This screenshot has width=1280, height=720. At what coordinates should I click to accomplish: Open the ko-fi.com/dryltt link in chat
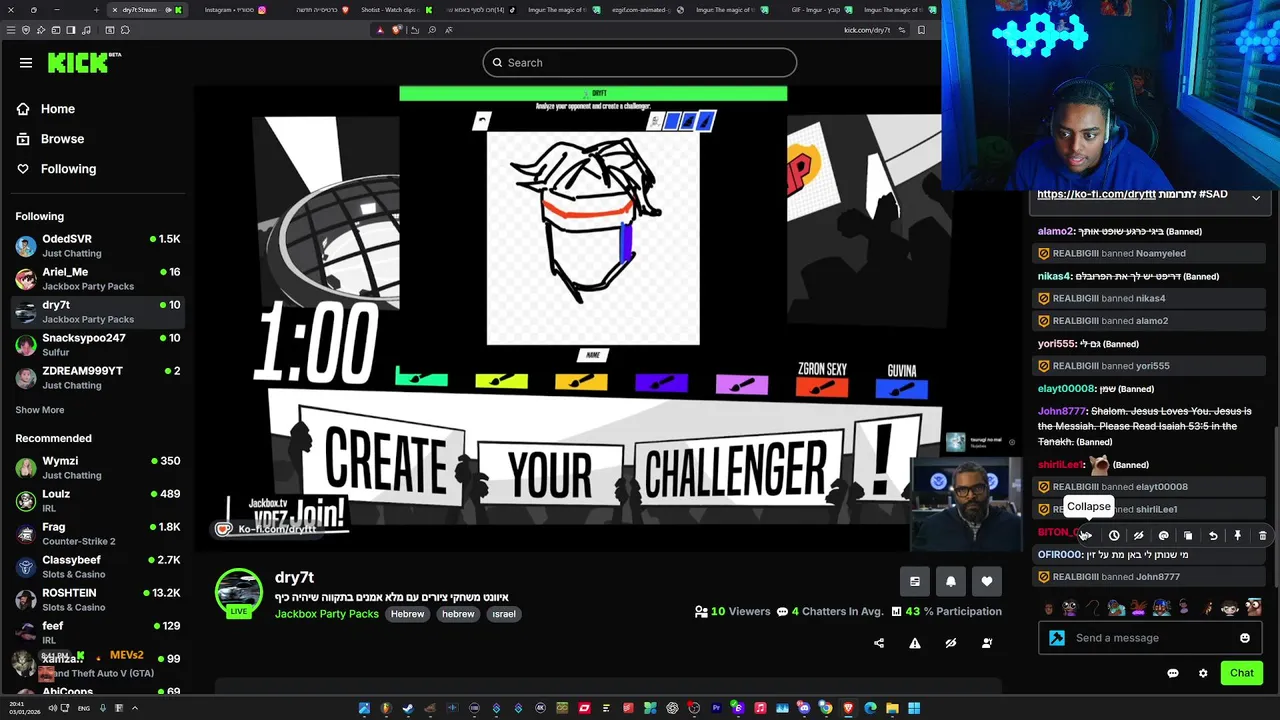(1096, 195)
